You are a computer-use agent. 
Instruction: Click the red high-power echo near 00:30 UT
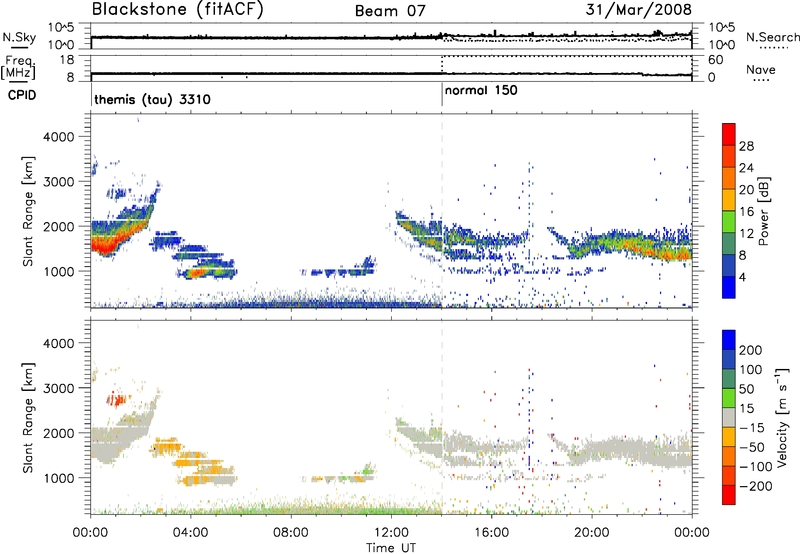click(105, 245)
